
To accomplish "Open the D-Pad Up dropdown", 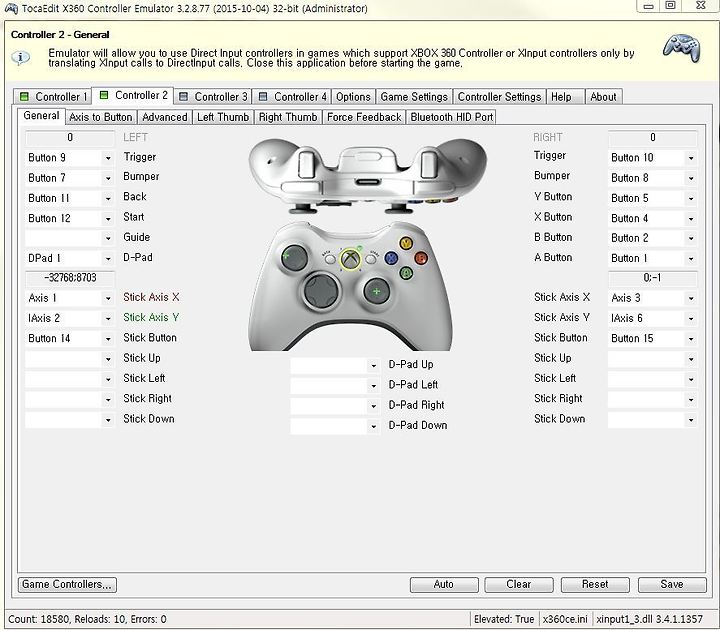I will coord(335,366).
